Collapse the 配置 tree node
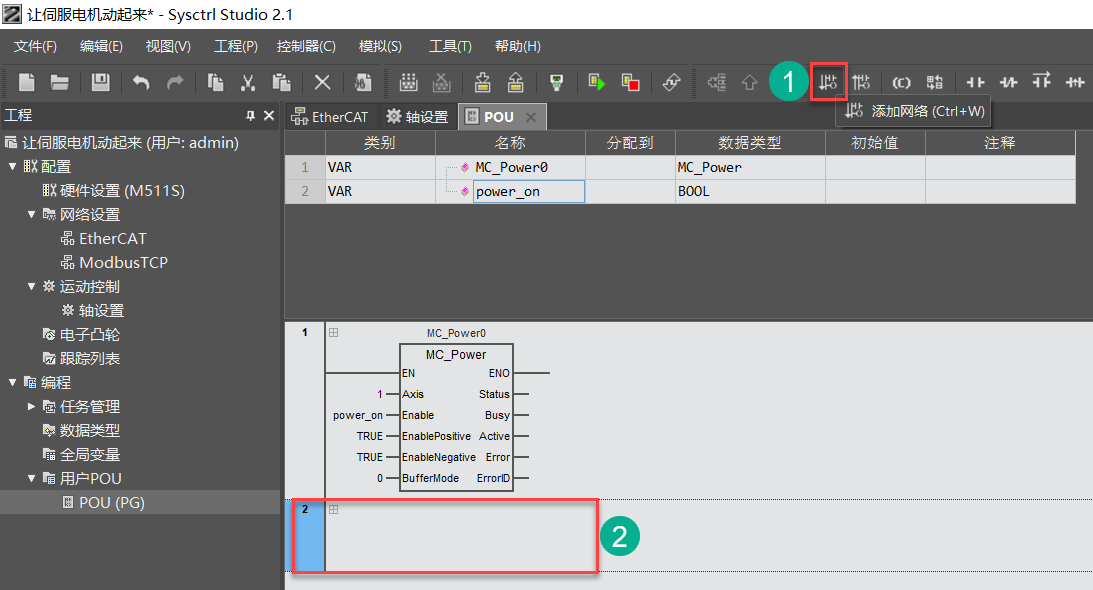Screen dimensions: 1093x590 click(x=13, y=167)
